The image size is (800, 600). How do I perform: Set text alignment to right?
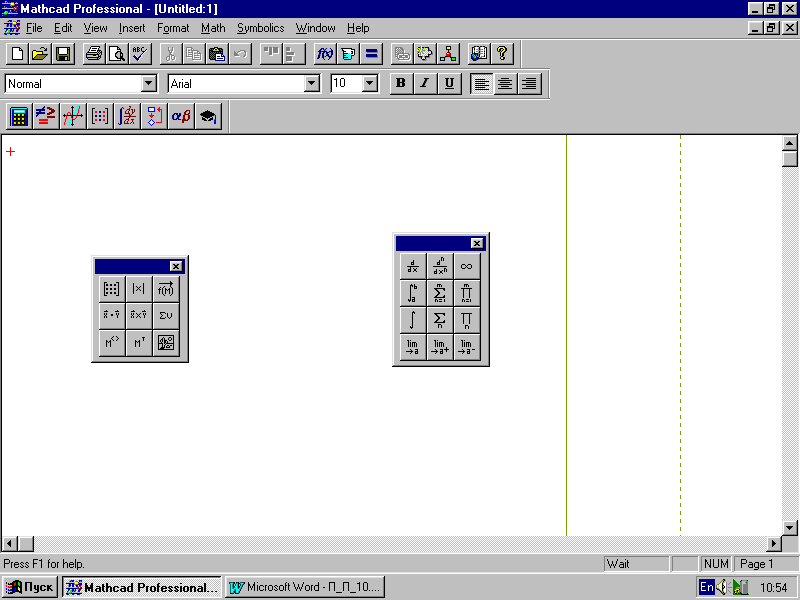pos(529,84)
